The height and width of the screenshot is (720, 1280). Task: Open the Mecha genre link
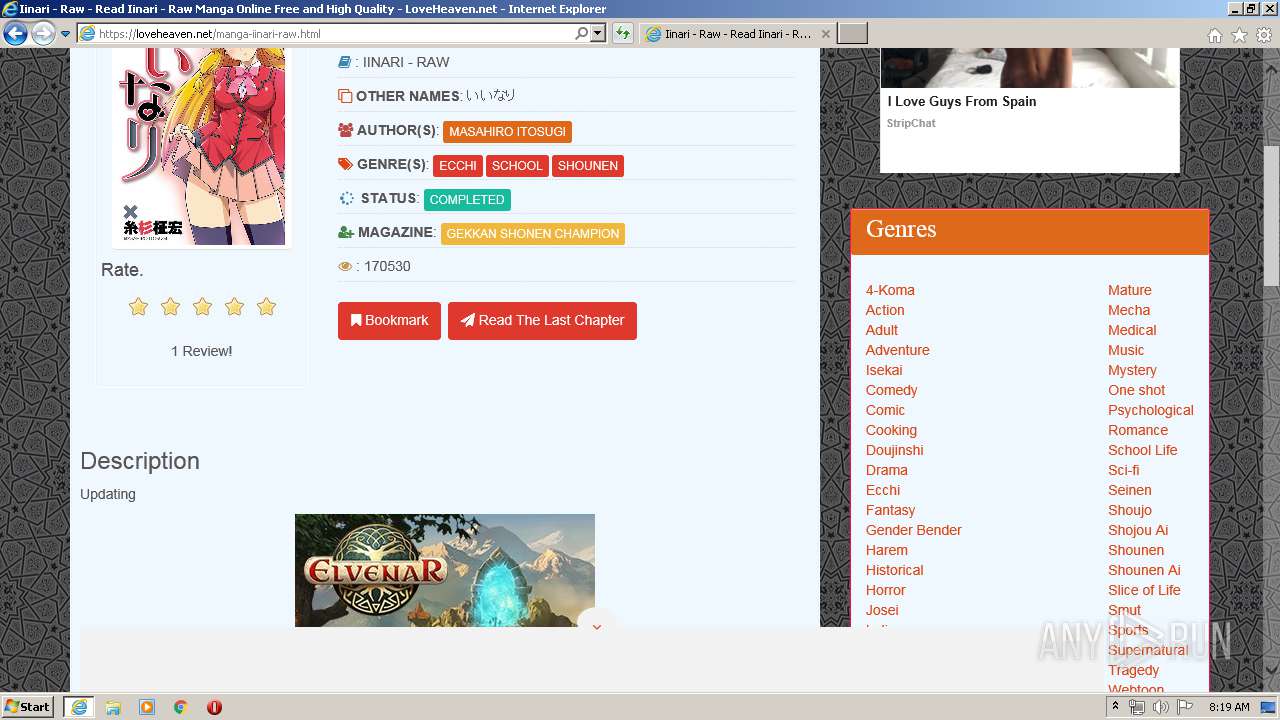[1129, 311]
